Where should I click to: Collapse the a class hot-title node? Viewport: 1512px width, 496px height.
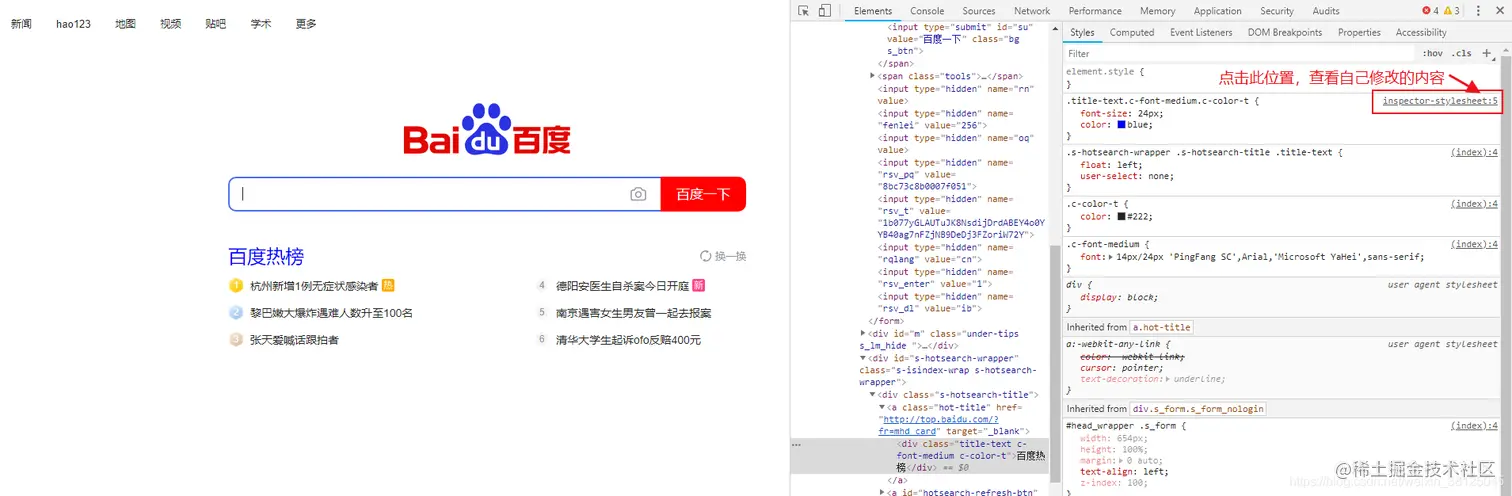click(x=881, y=407)
